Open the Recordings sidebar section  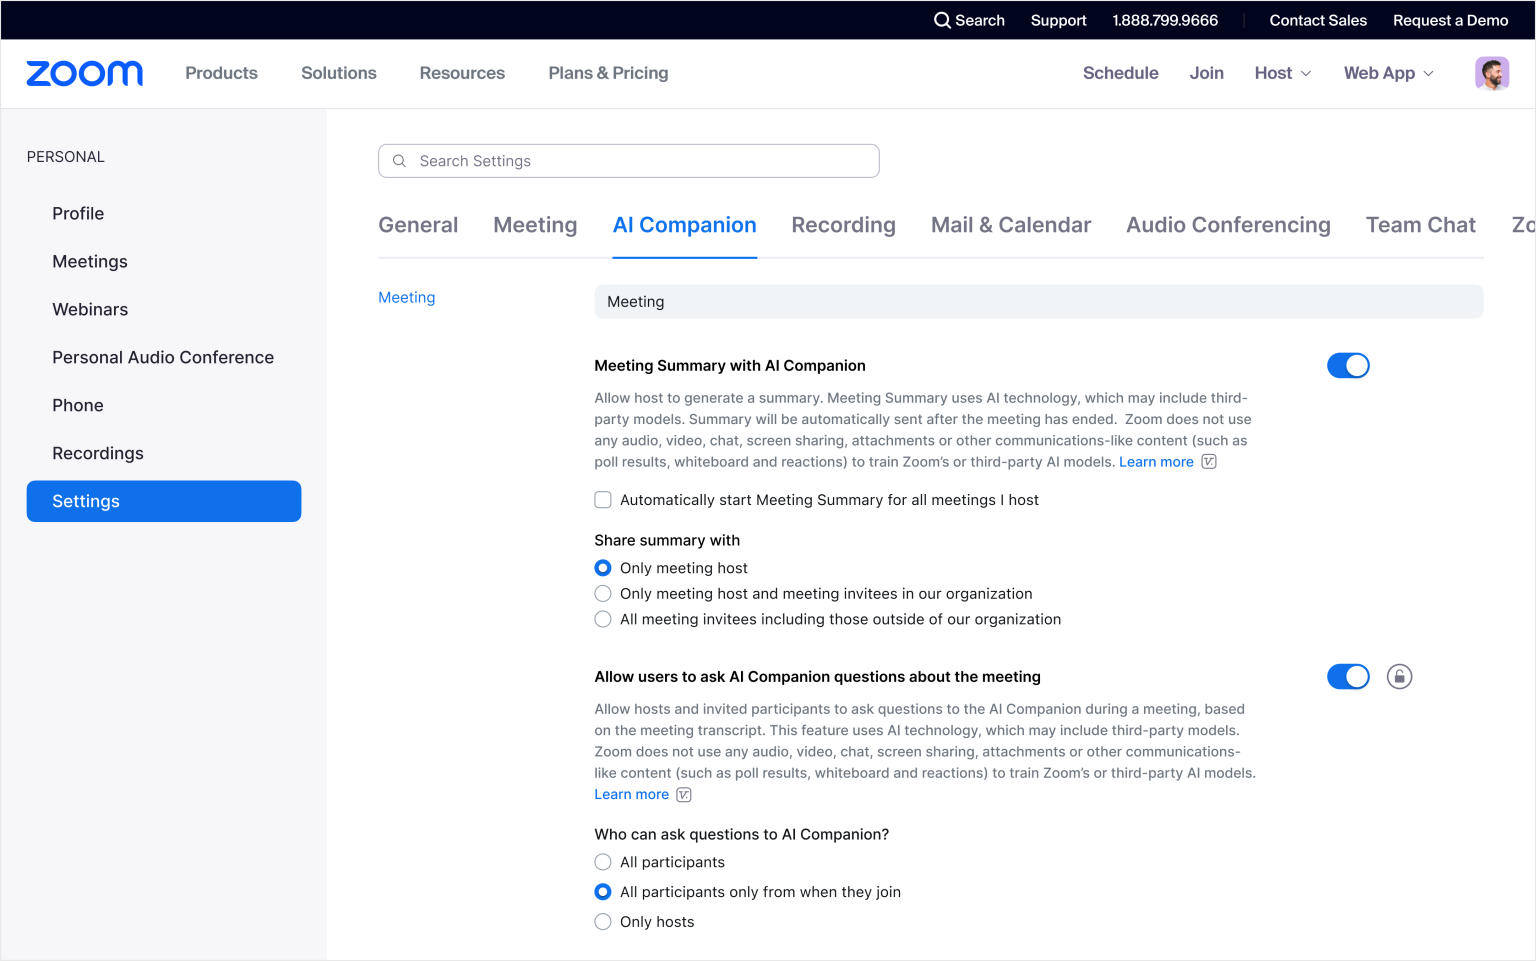pos(98,452)
